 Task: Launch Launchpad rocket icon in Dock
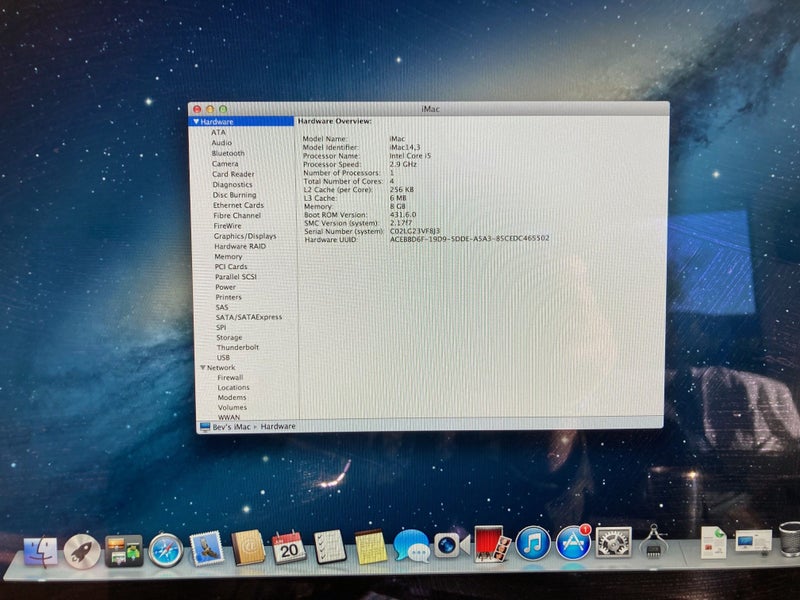coord(82,552)
